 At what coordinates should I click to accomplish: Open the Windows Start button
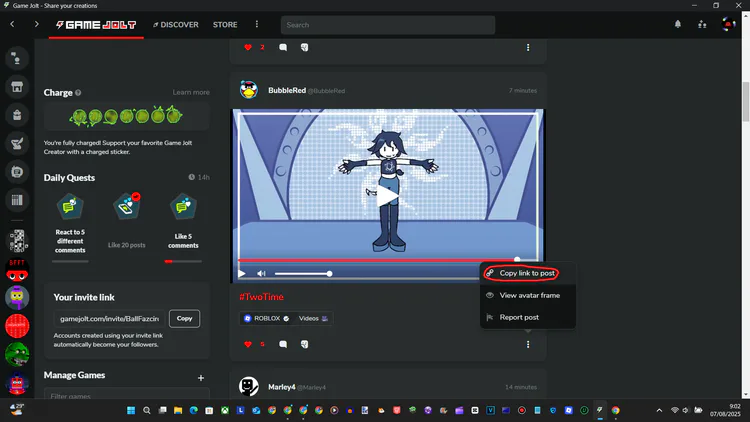[131, 411]
